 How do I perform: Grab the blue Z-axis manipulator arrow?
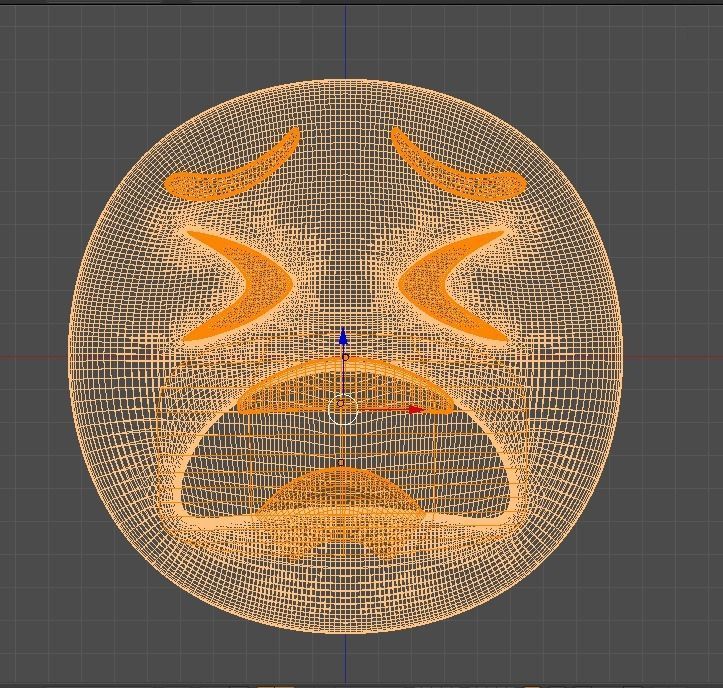coord(343,338)
